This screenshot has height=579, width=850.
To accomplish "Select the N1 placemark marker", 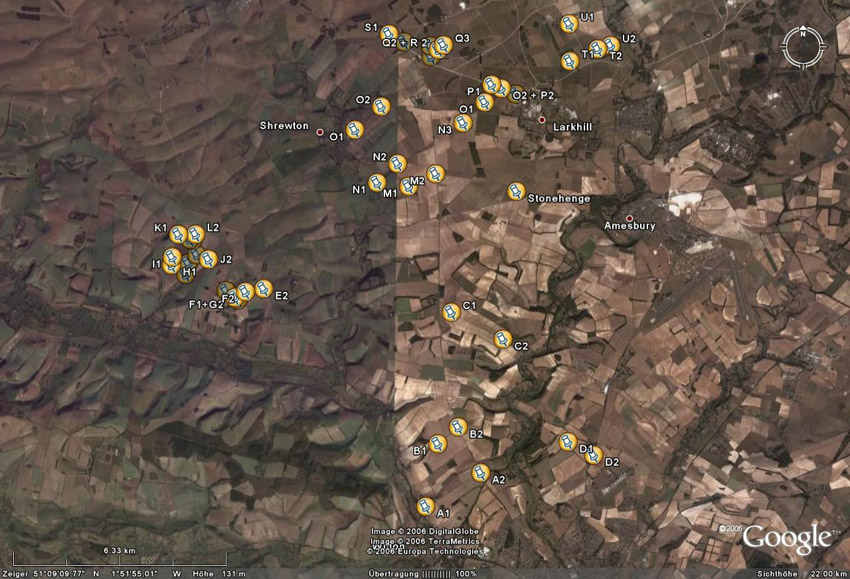I will [377, 182].
